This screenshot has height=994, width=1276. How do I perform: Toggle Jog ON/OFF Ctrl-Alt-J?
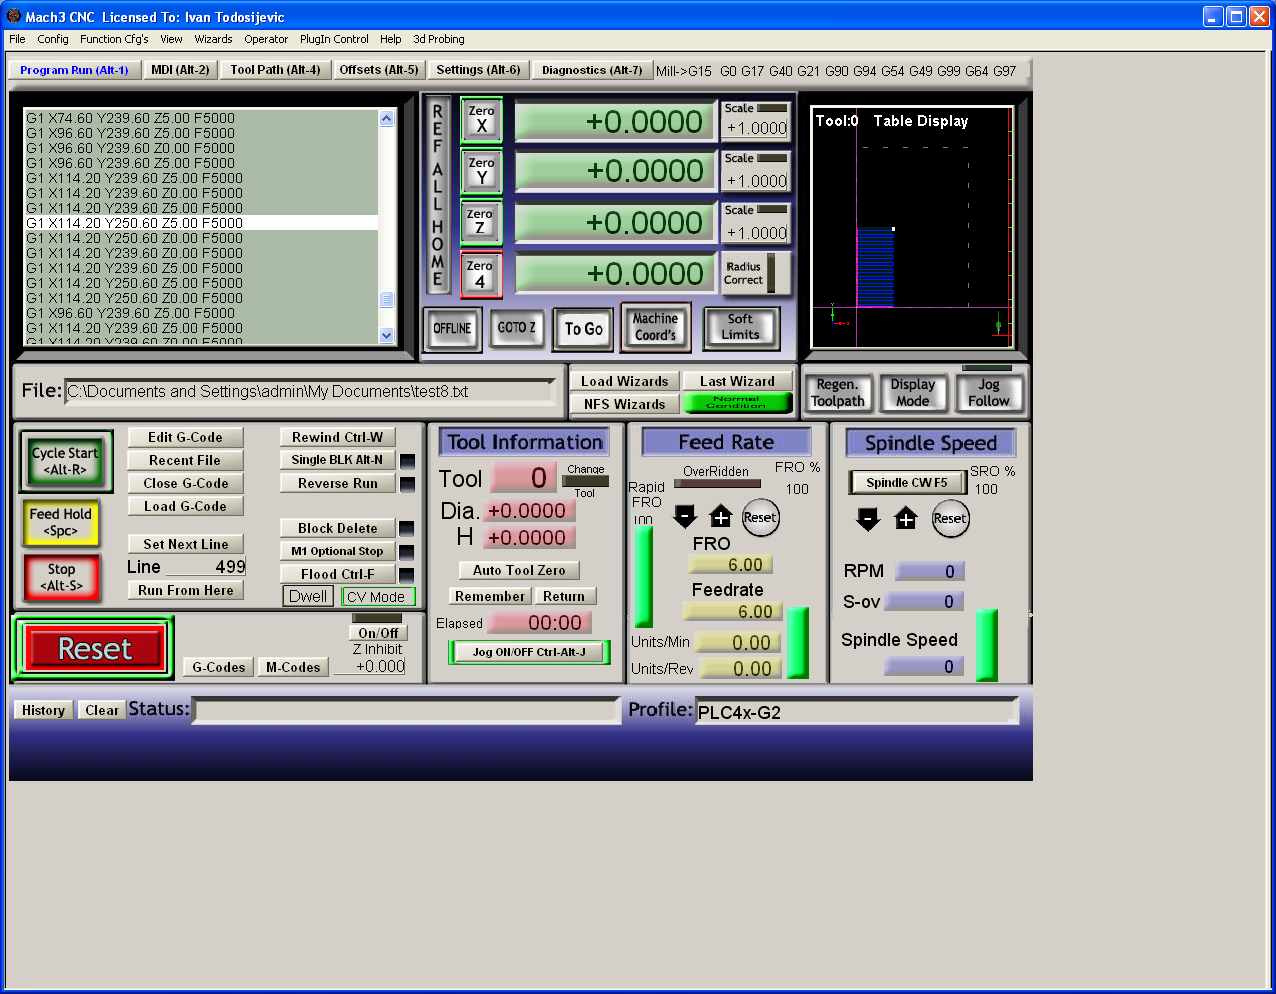[529, 652]
